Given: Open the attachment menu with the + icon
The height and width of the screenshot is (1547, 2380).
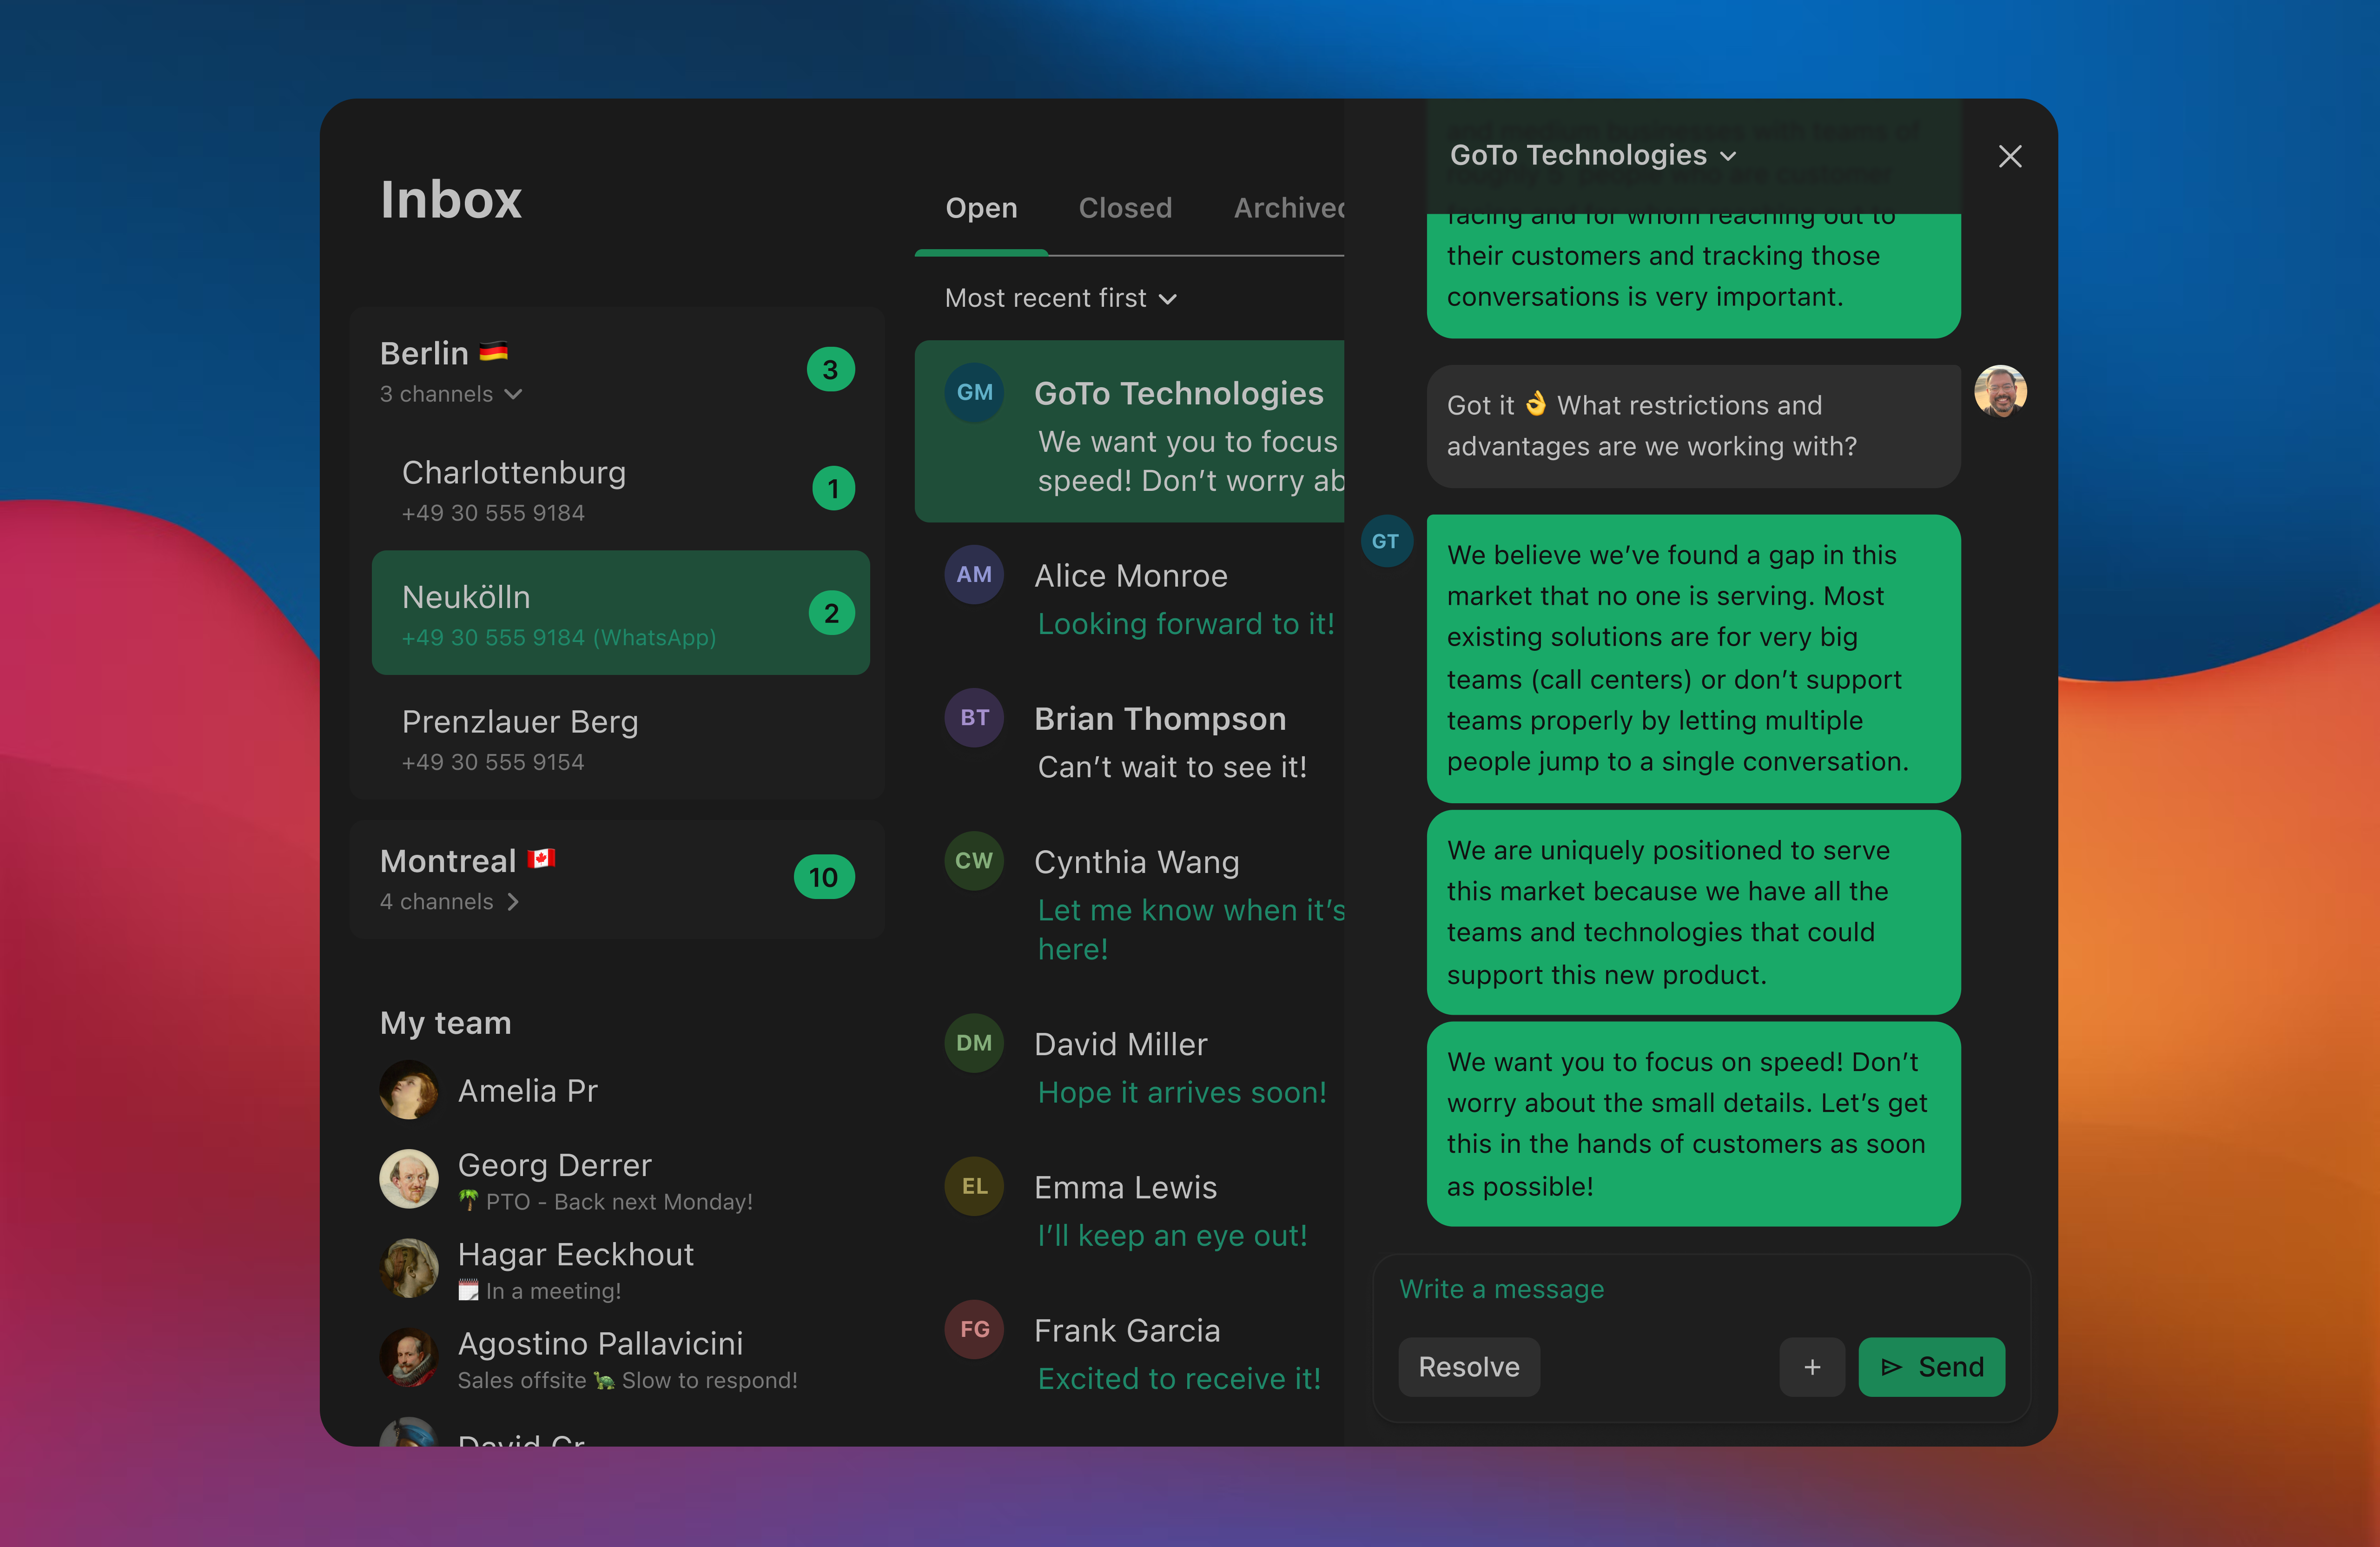Looking at the screenshot, I should point(1812,1367).
